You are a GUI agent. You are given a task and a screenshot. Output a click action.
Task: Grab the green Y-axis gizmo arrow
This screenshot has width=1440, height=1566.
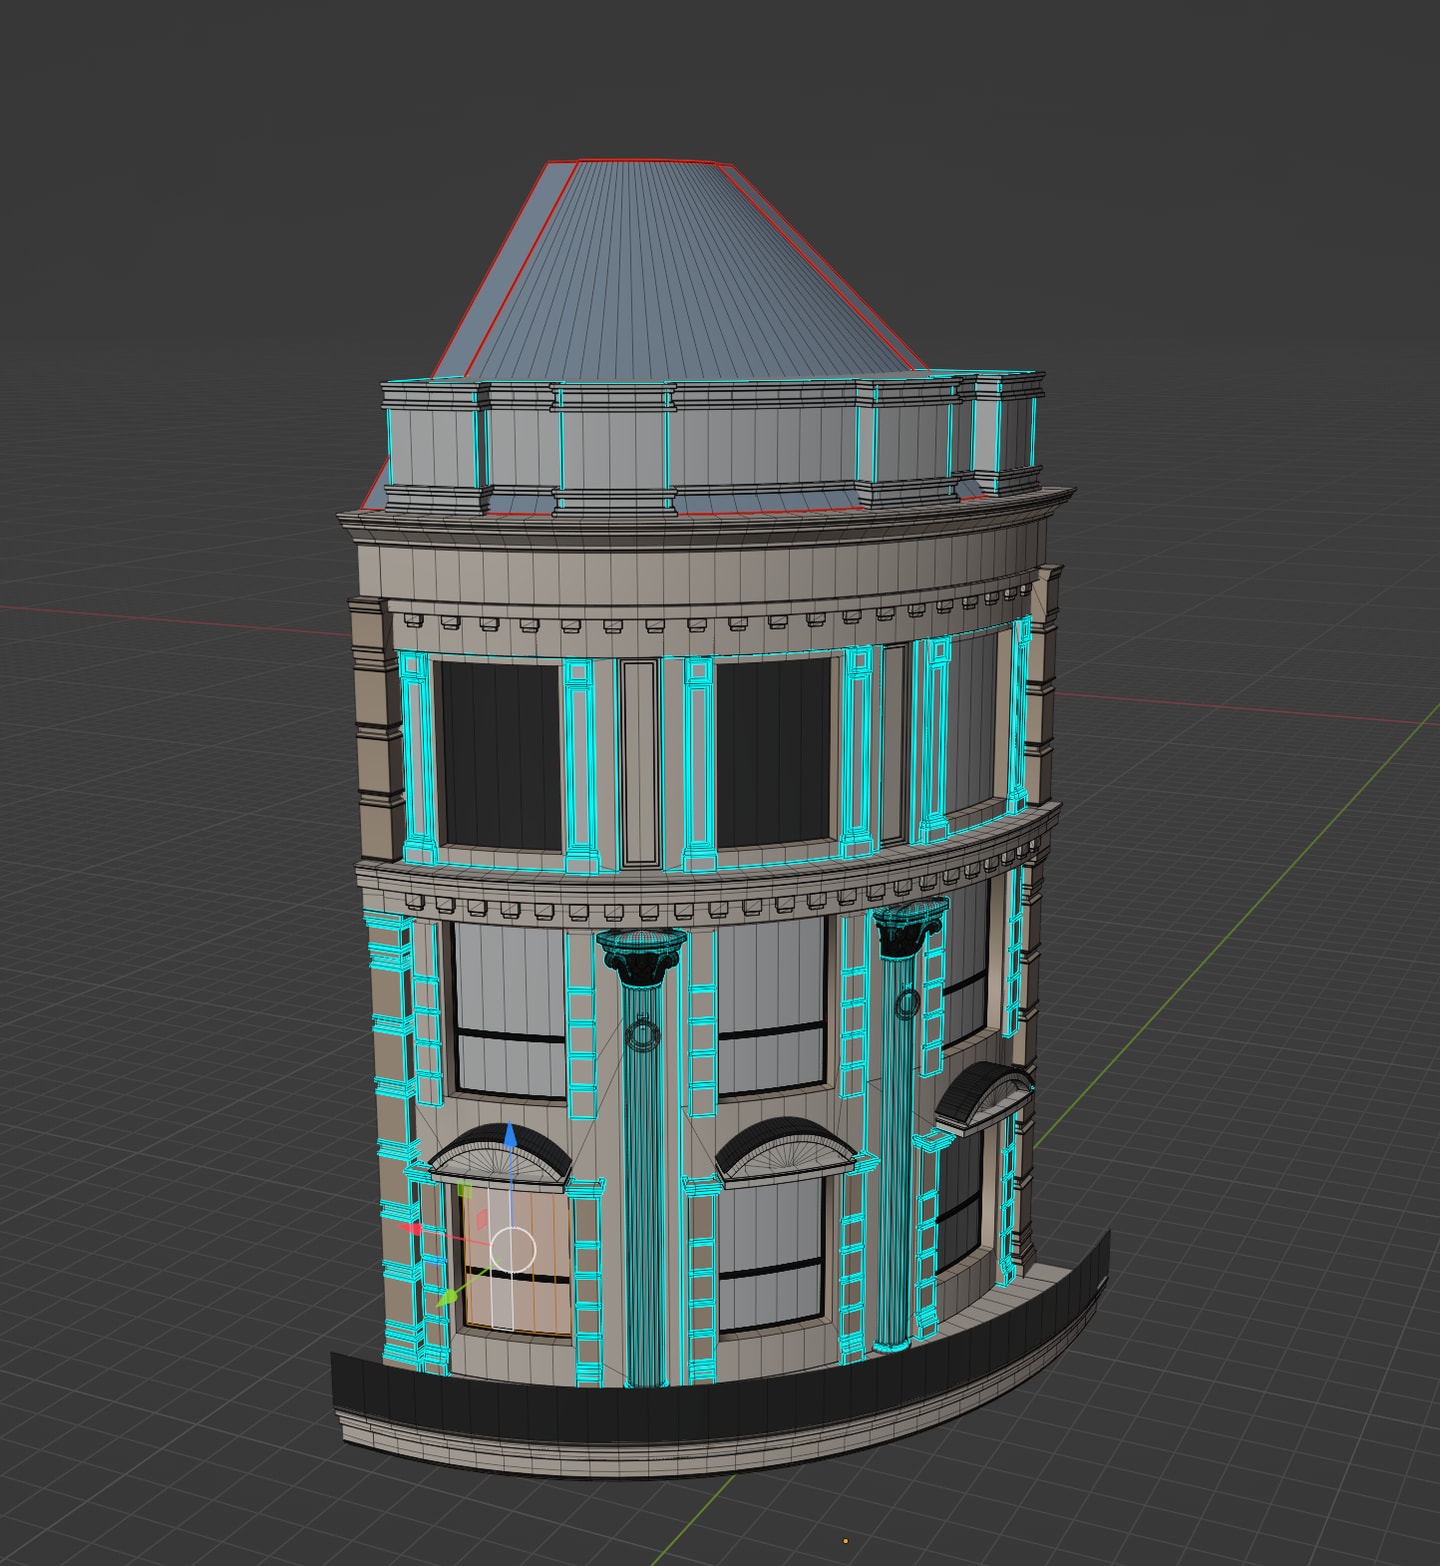[x=448, y=1298]
